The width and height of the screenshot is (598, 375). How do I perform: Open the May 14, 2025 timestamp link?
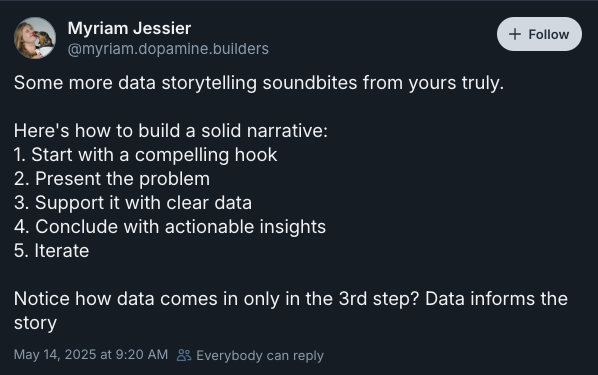(x=91, y=355)
